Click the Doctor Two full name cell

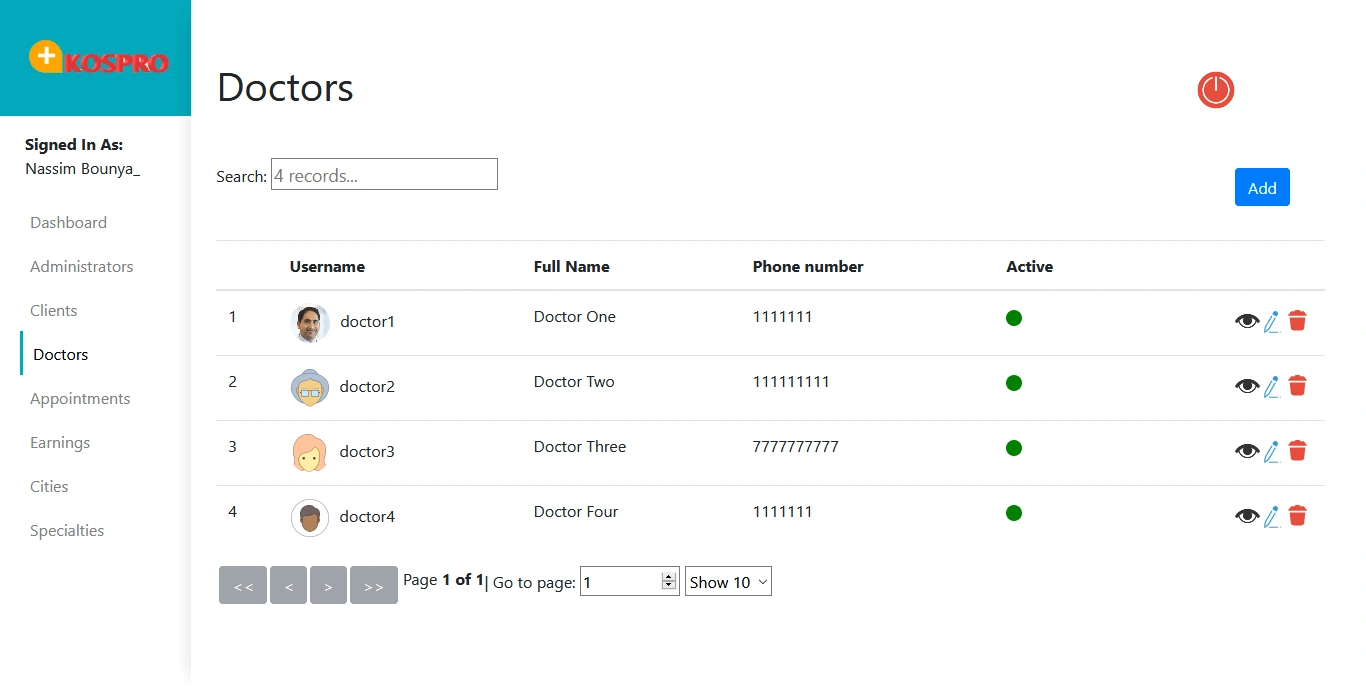pos(574,382)
